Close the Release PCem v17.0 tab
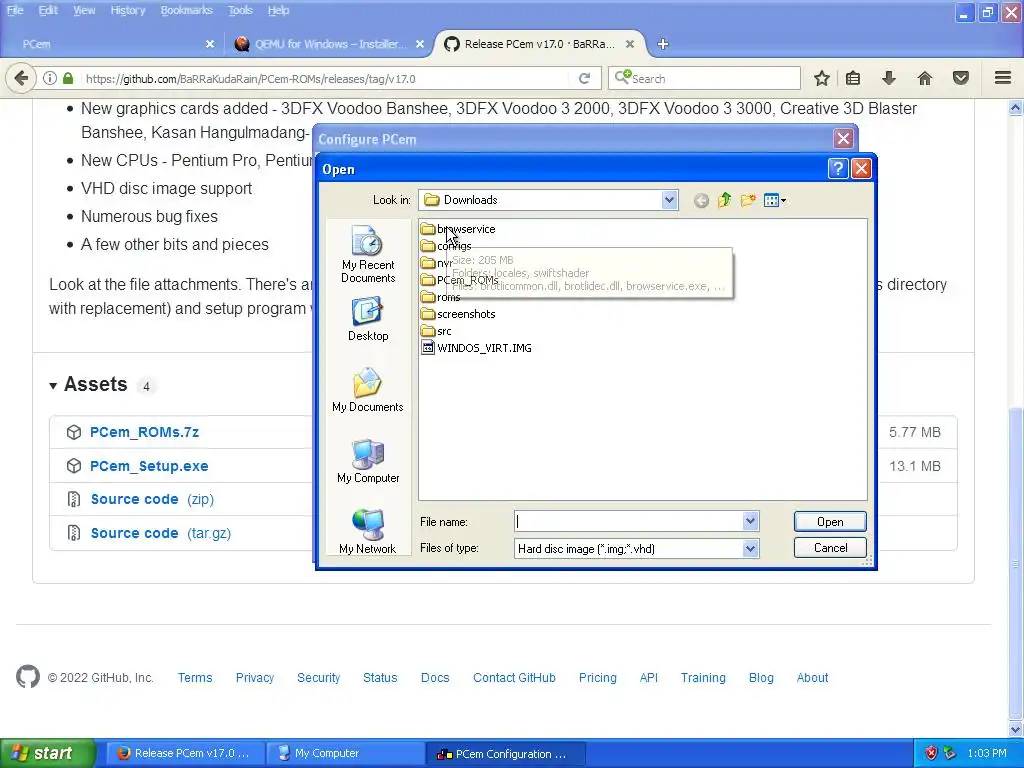This screenshot has width=1024, height=768. (630, 44)
